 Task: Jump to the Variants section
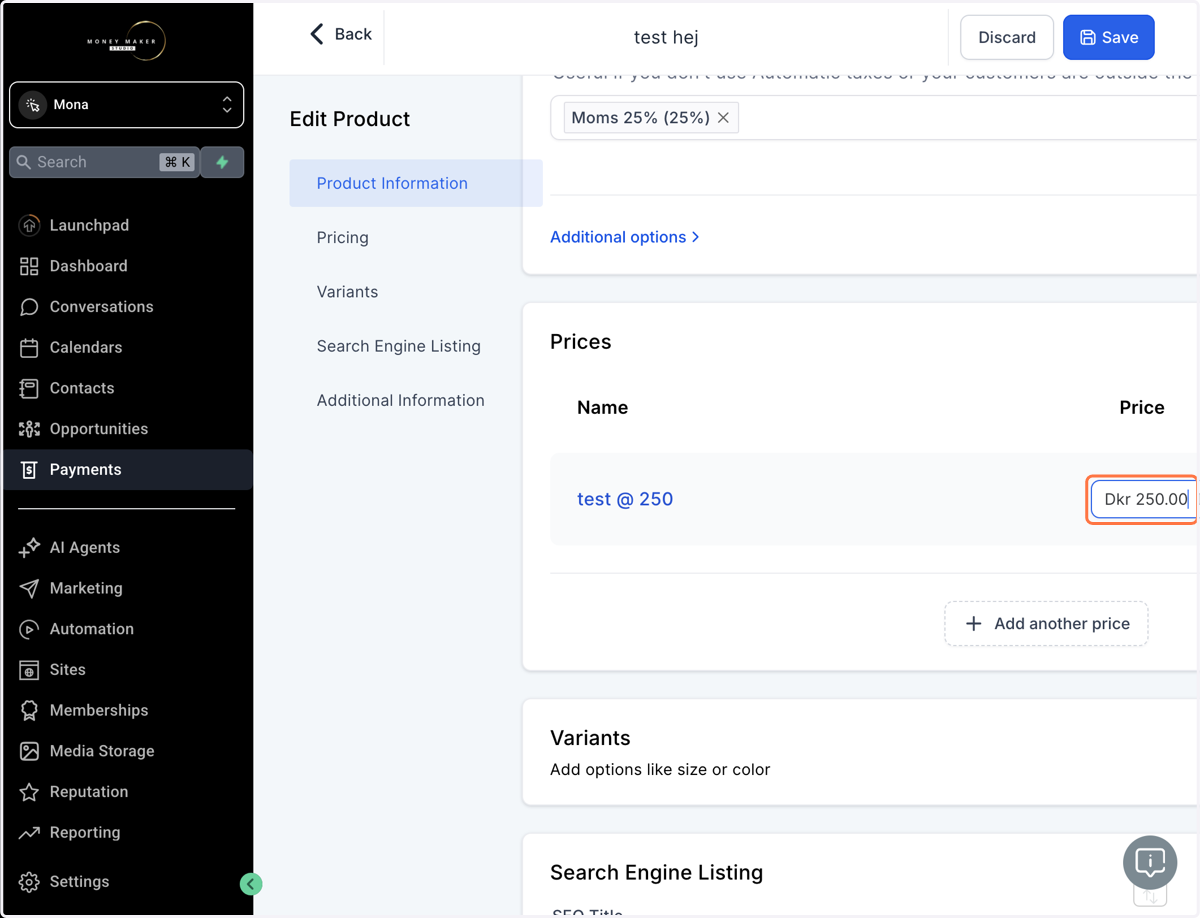click(x=347, y=292)
